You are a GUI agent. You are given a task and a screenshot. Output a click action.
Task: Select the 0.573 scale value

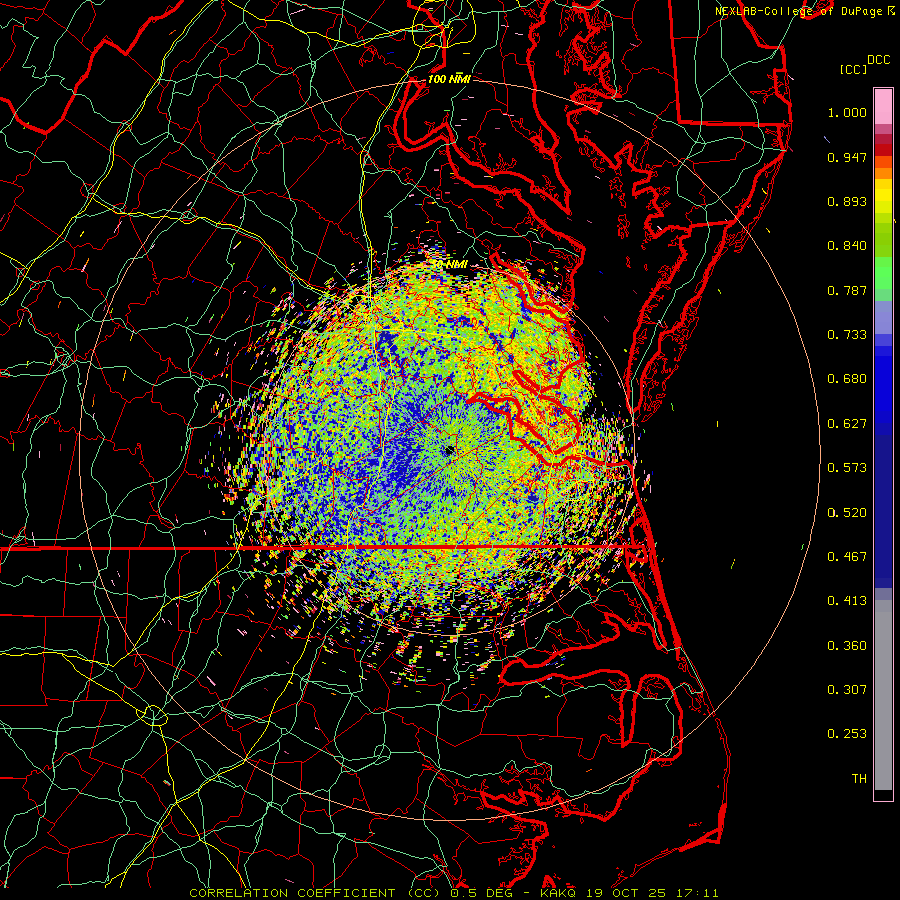pos(847,468)
